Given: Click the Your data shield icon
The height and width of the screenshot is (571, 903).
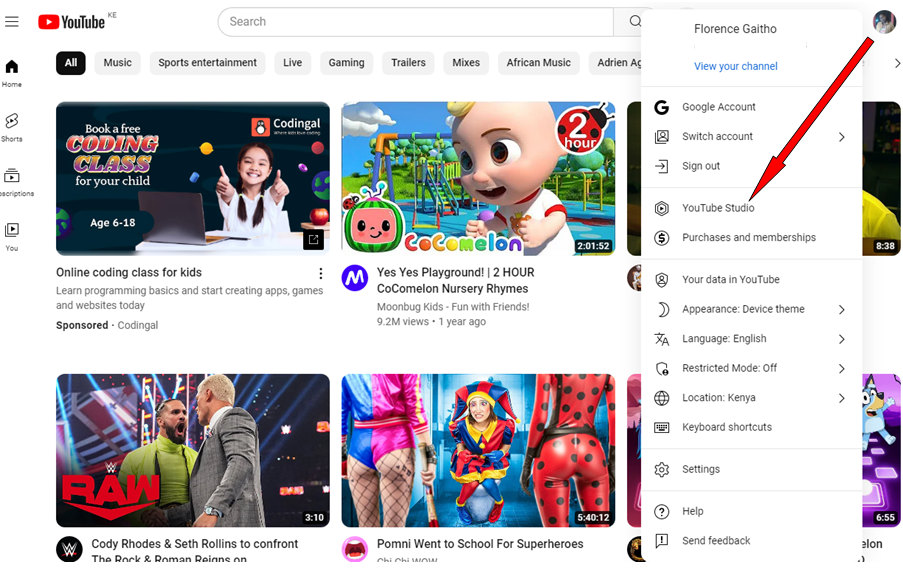Looking at the screenshot, I should [x=662, y=280].
